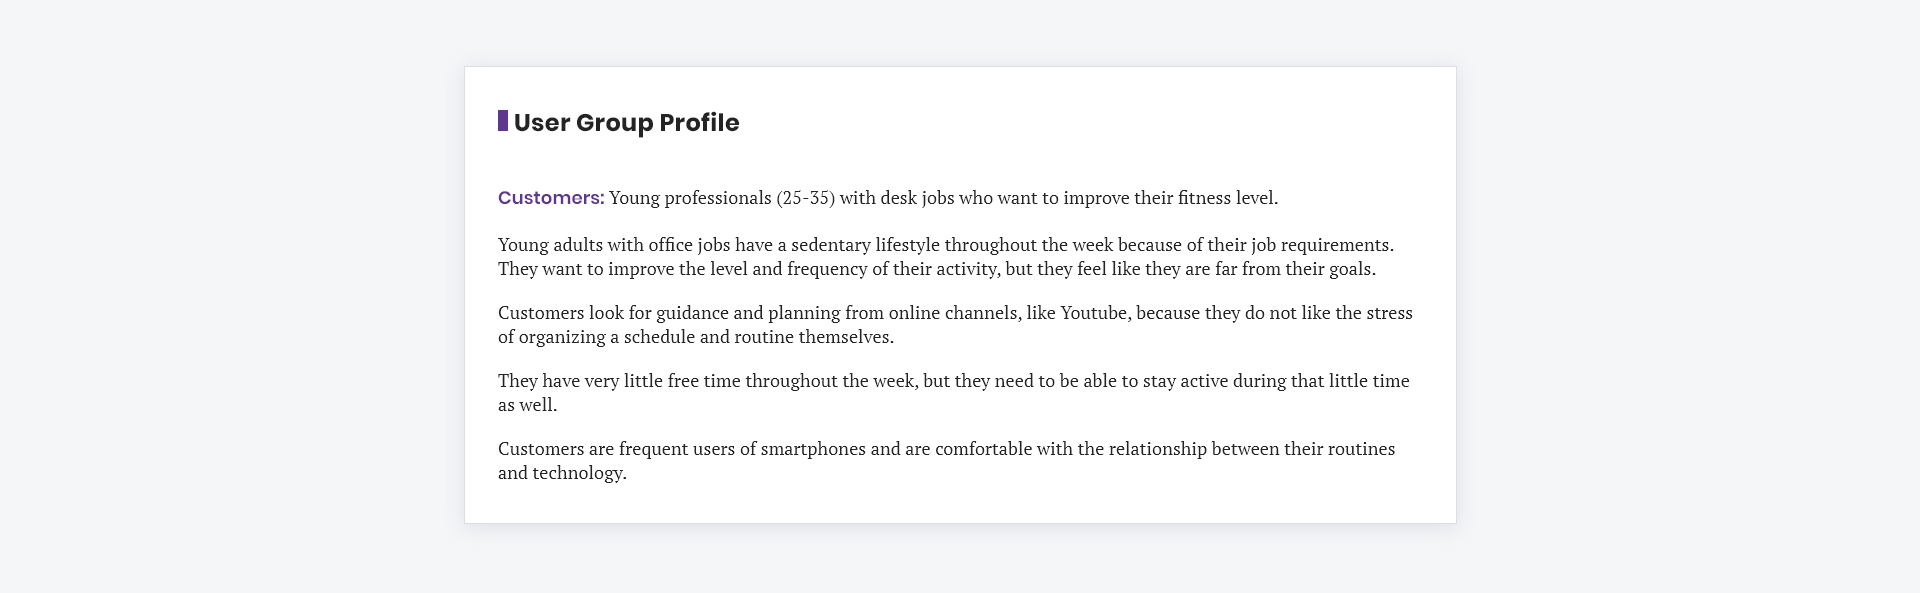The image size is (1920, 593).
Task: Click the They want to improve line
Action: (x=937, y=269)
